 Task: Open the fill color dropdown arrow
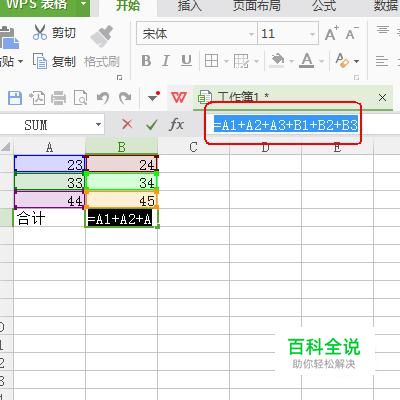click(291, 61)
